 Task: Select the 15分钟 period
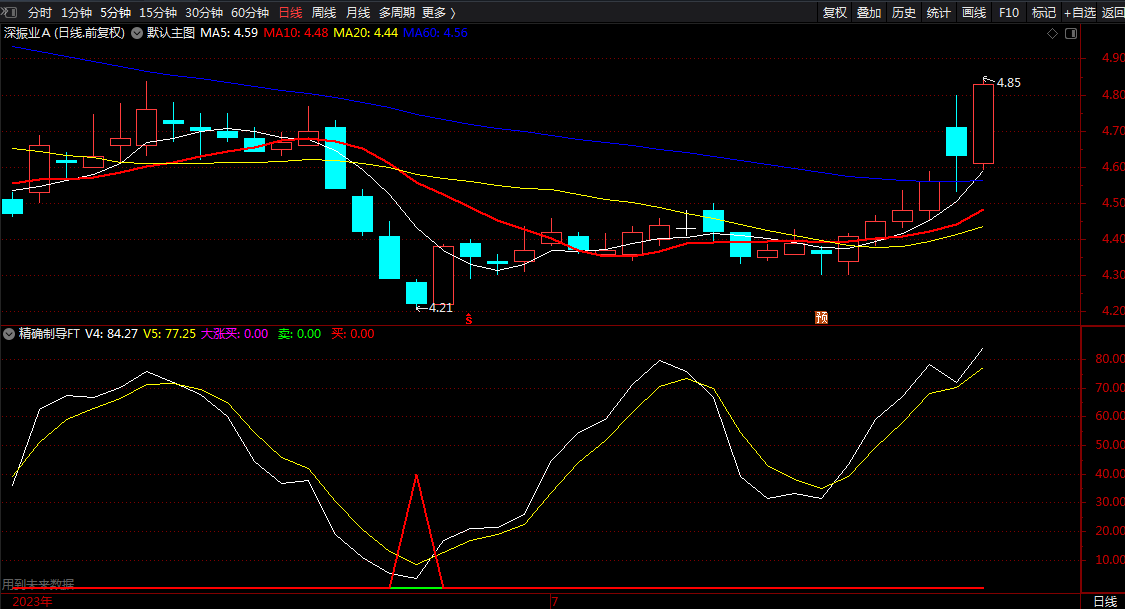(158, 13)
